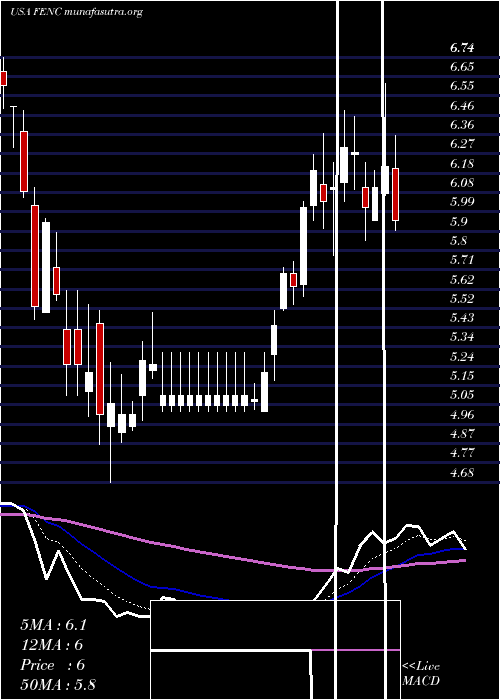This screenshot has height=700, width=500.
Task: Click the 4.77 price axis label
Action: pos(462,453)
